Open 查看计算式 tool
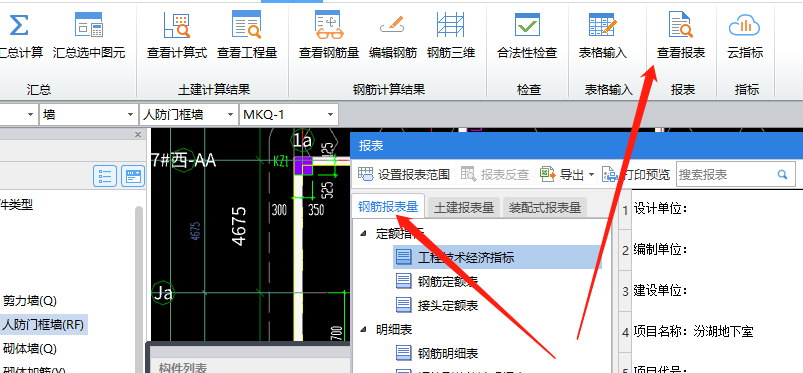This screenshot has width=803, height=373. [x=177, y=35]
